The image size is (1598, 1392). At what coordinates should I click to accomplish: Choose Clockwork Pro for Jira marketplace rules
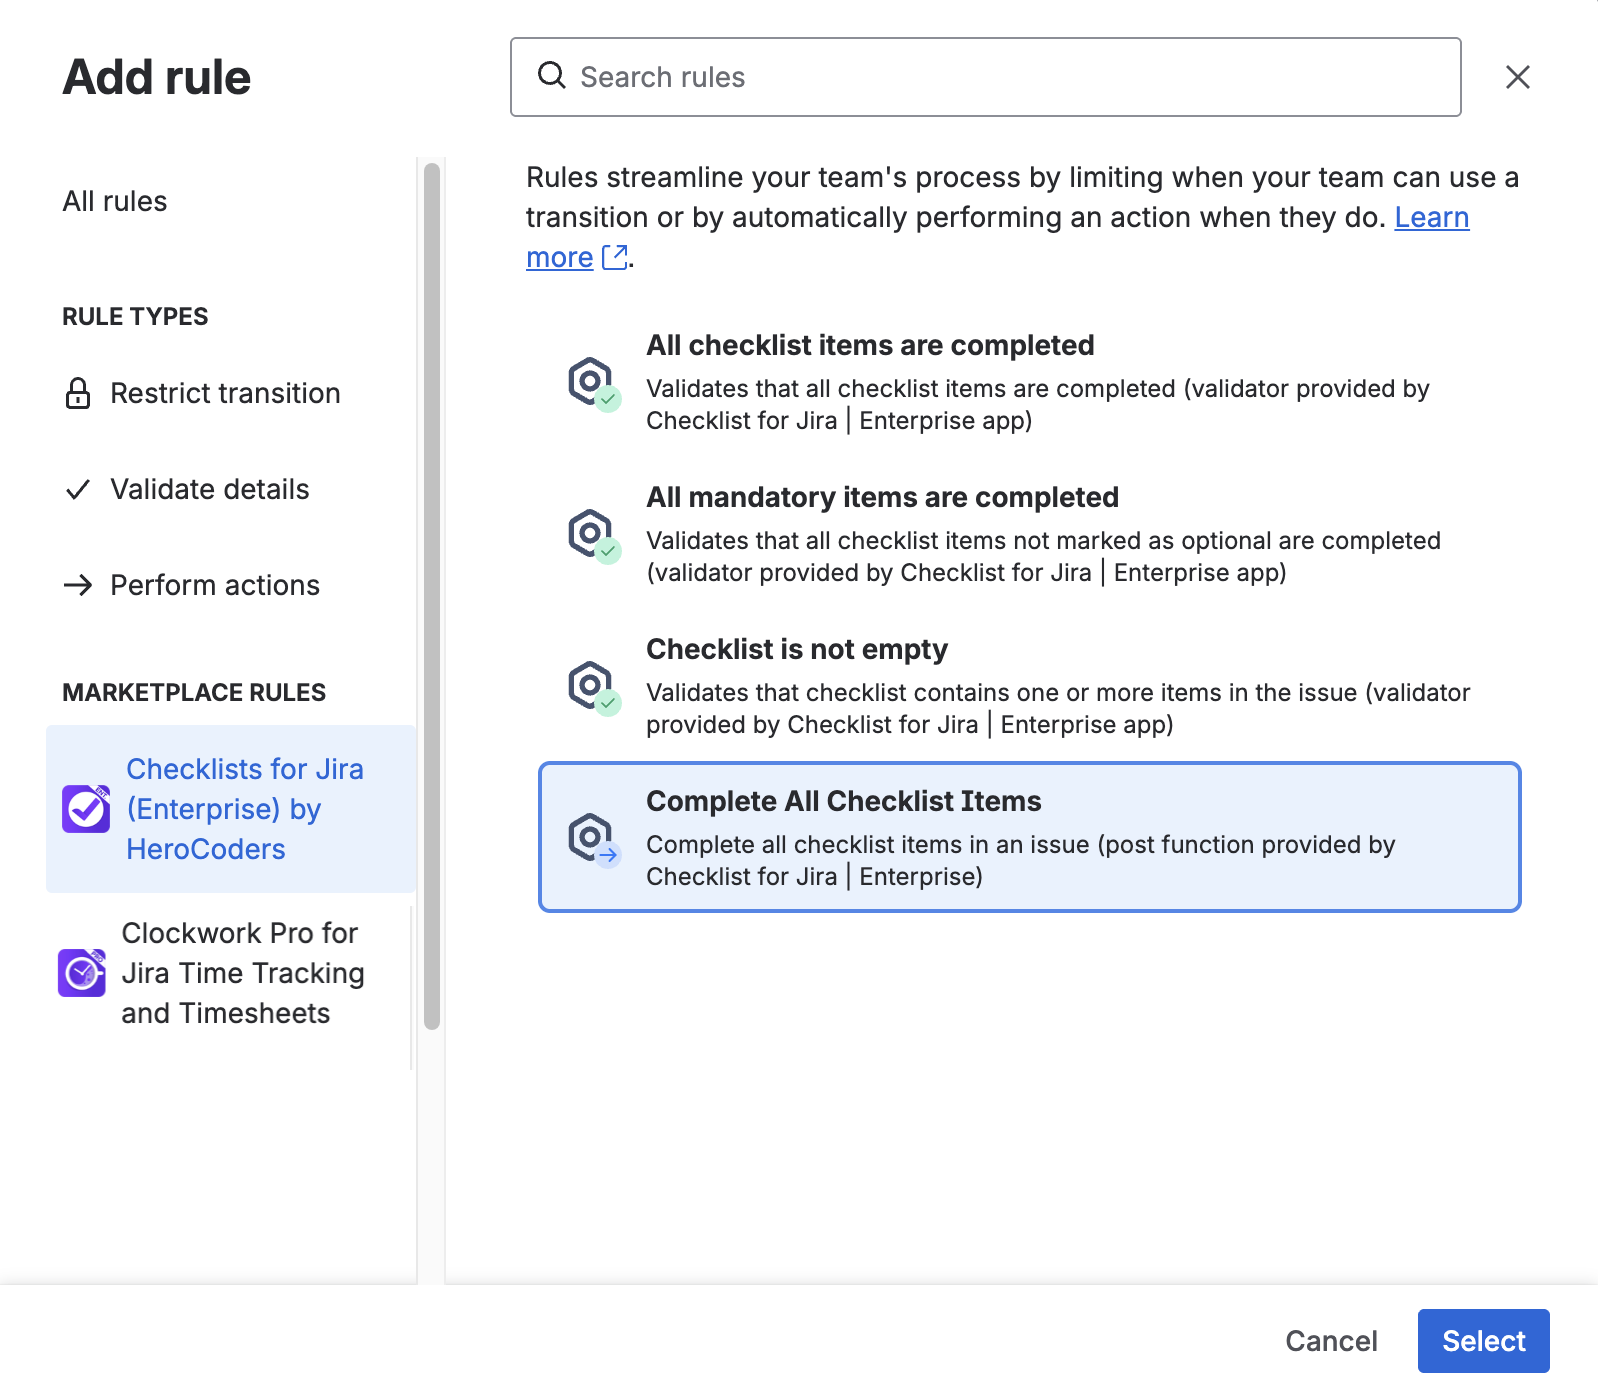[x=242, y=972]
